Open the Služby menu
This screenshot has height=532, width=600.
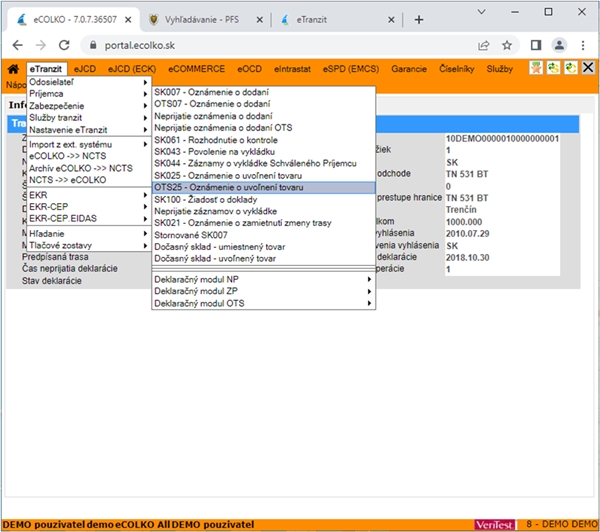500,69
